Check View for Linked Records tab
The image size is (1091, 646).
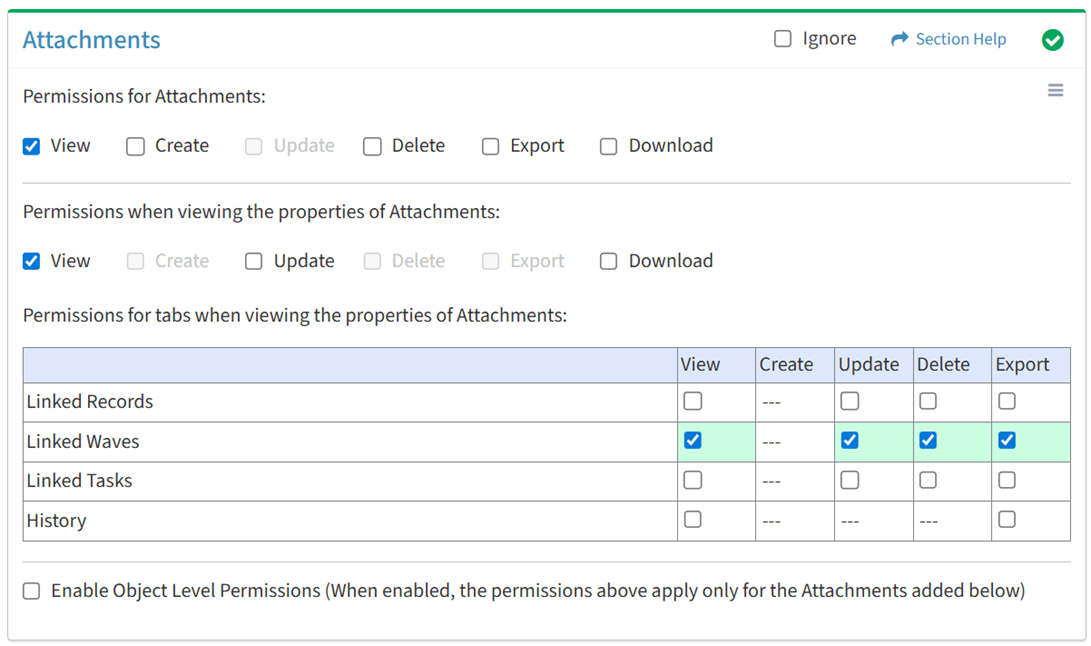click(692, 401)
